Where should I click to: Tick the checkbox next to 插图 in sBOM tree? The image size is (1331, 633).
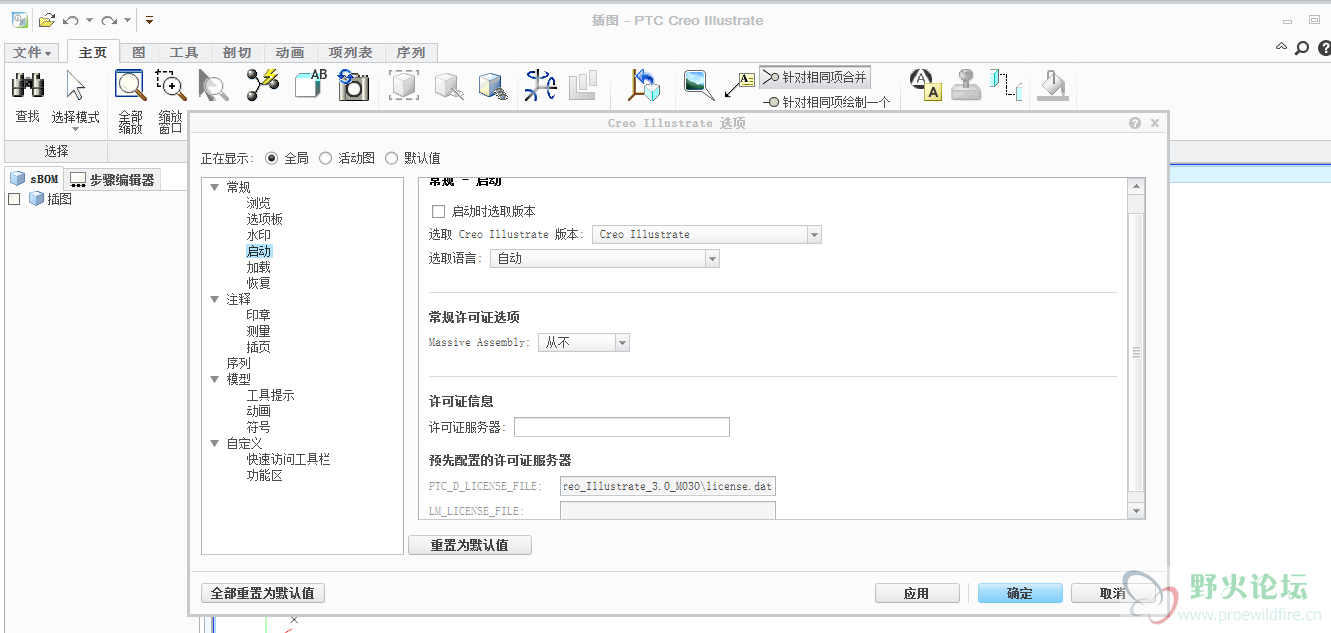click(14, 199)
